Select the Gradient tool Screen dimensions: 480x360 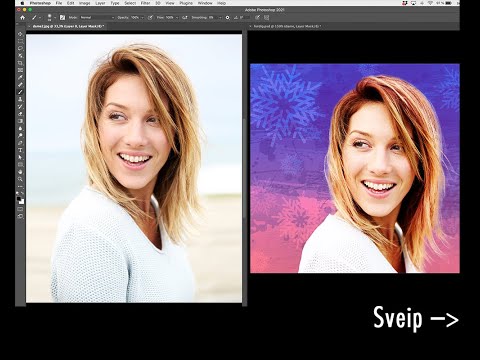pyautogui.click(x=20, y=121)
